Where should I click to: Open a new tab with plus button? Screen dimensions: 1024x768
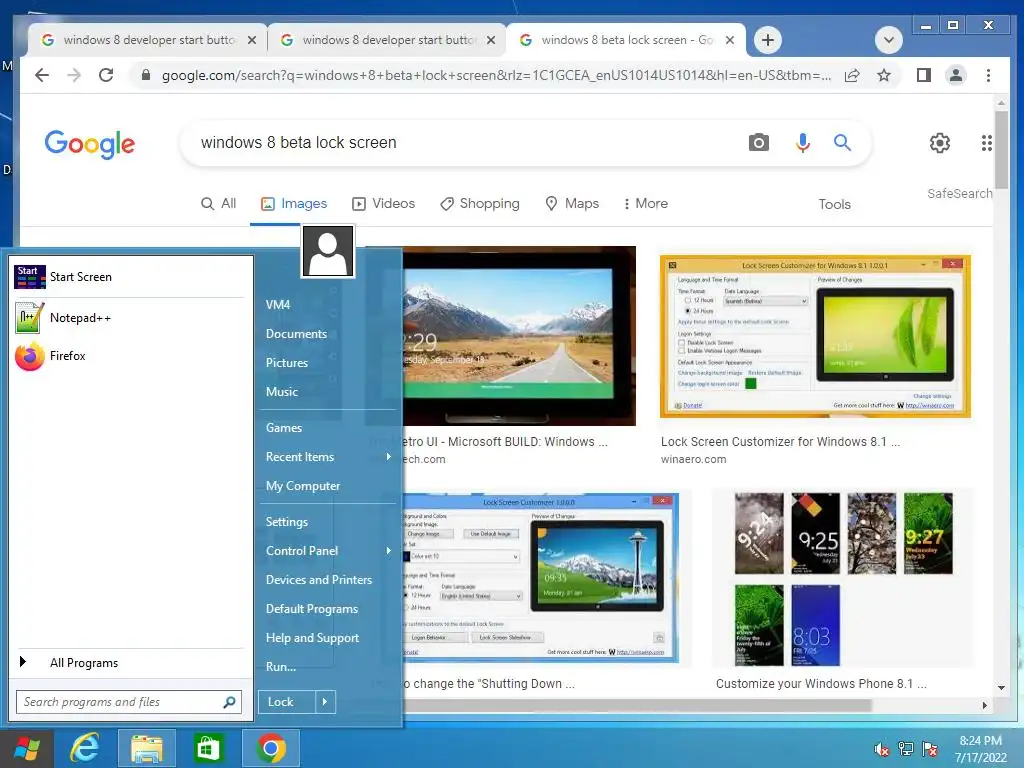coord(768,40)
